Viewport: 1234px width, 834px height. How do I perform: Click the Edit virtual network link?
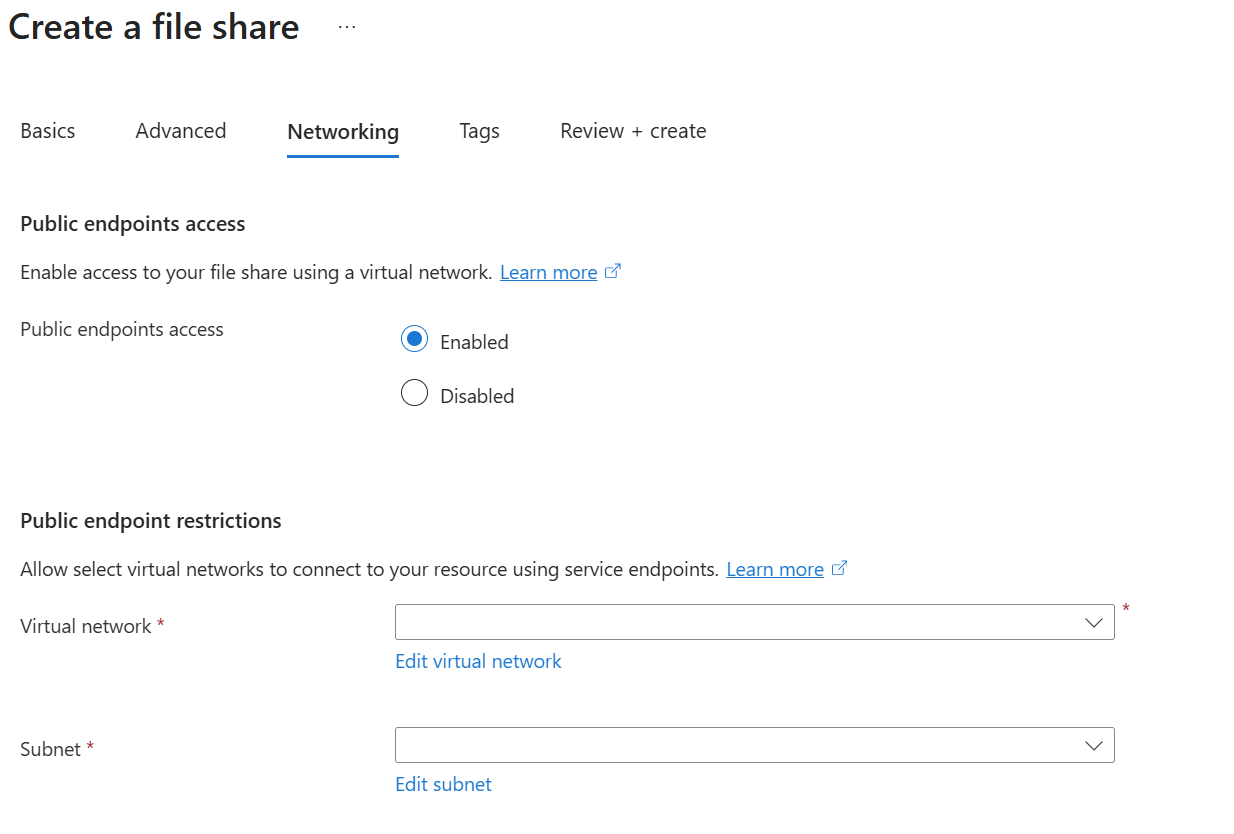[477, 660]
